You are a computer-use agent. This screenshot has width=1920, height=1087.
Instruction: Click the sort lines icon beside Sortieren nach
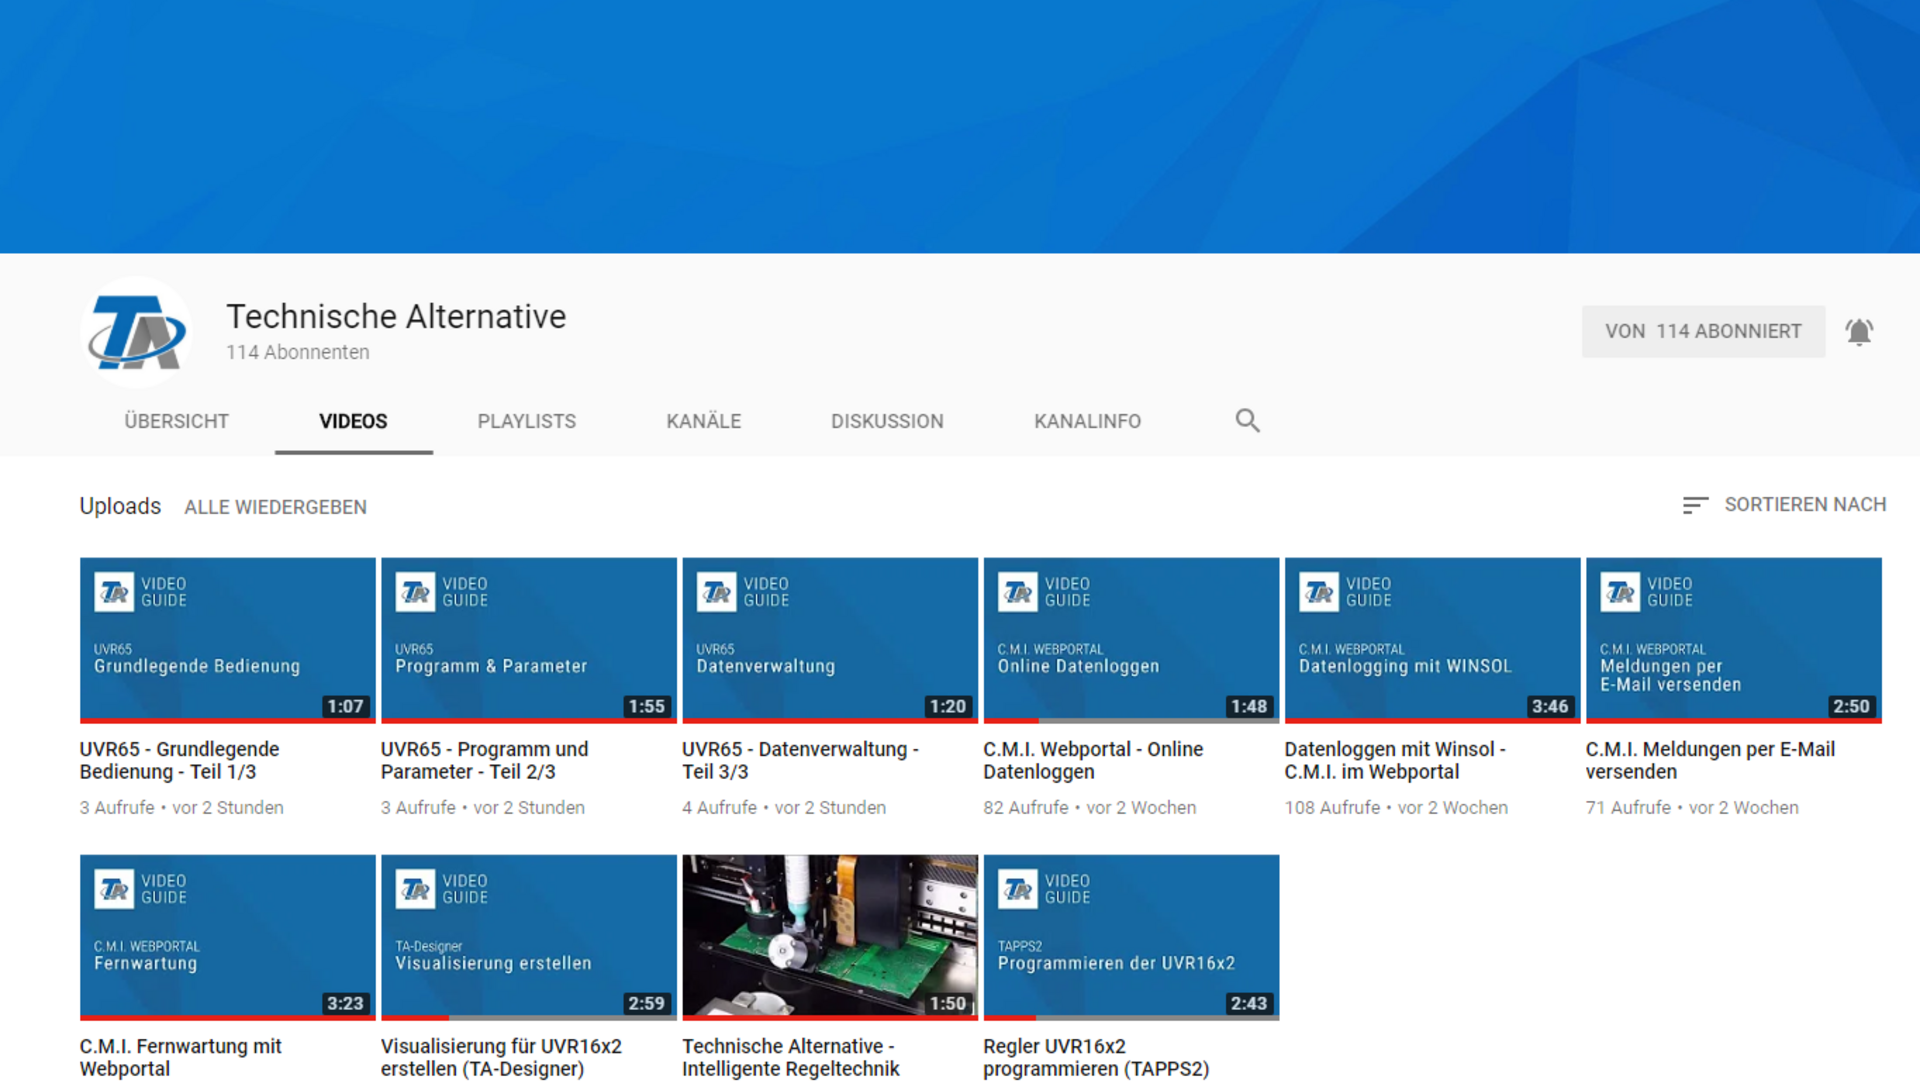point(1694,506)
